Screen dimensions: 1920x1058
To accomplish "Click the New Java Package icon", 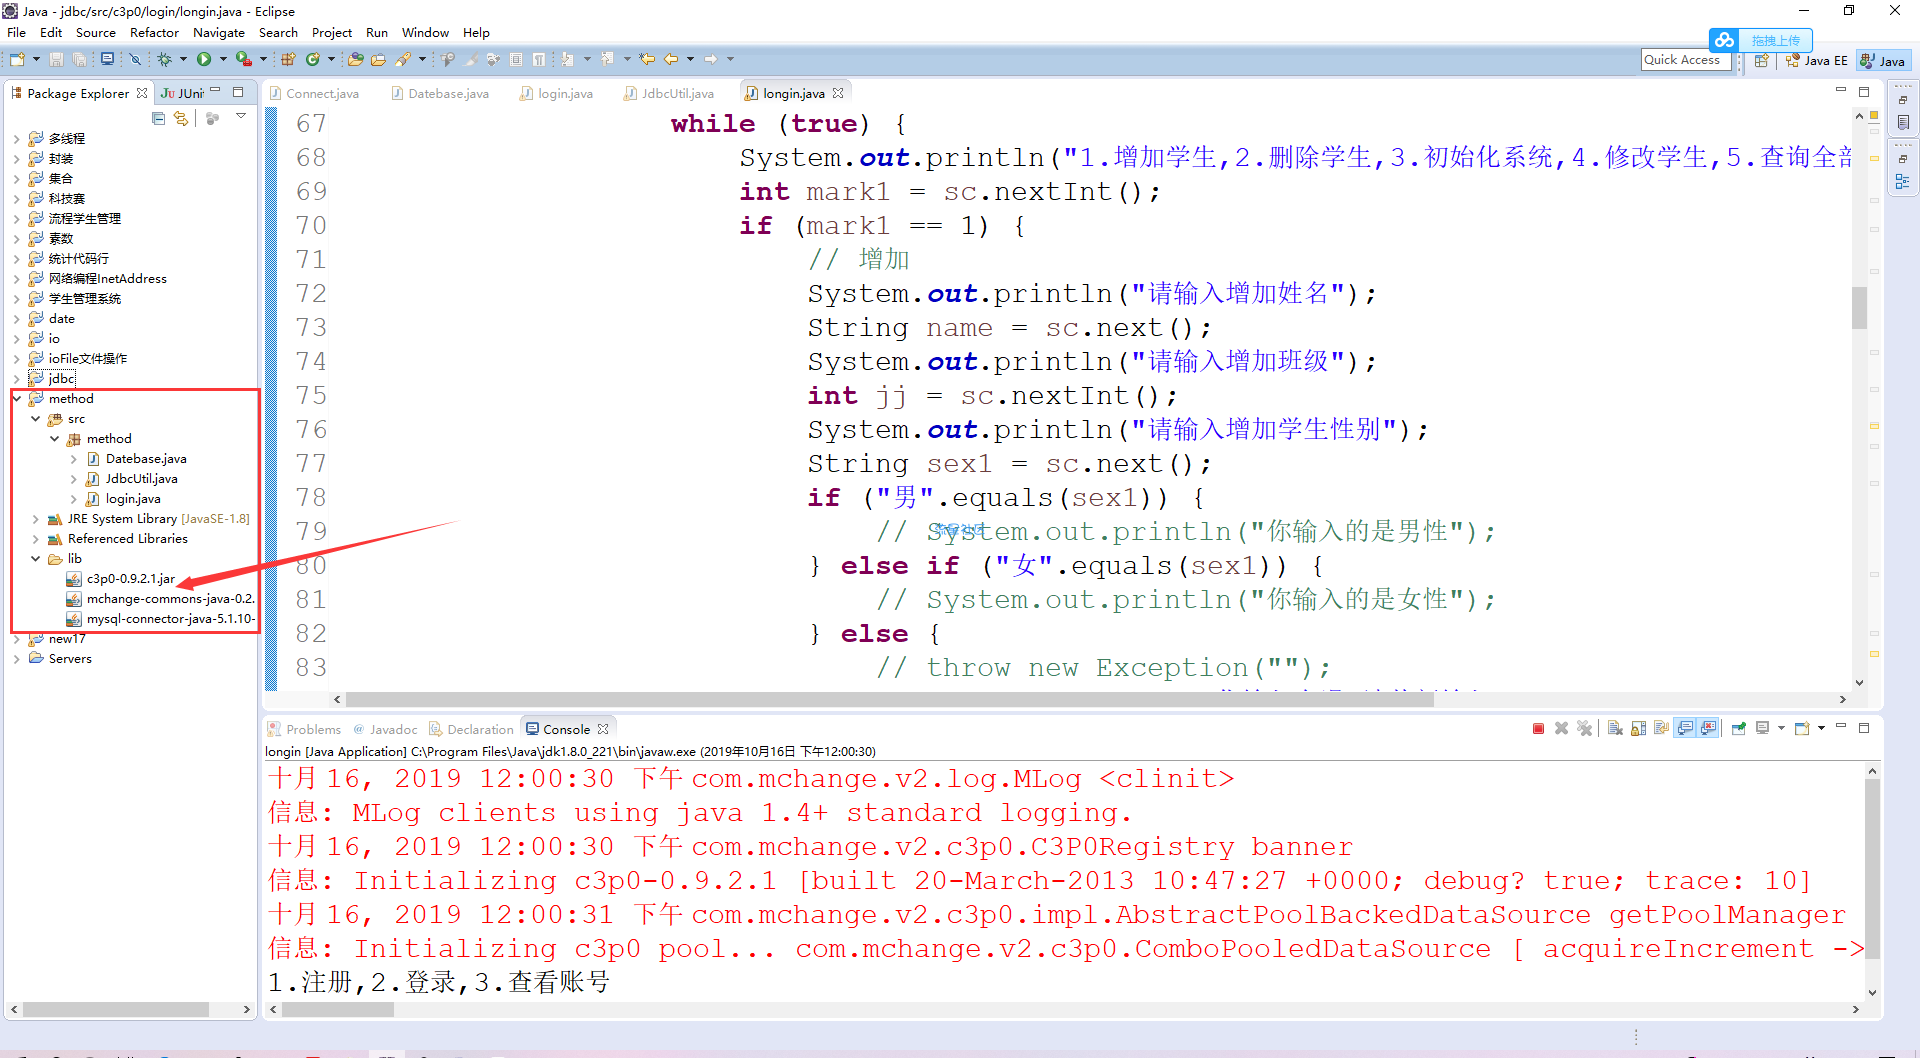I will click(288, 60).
